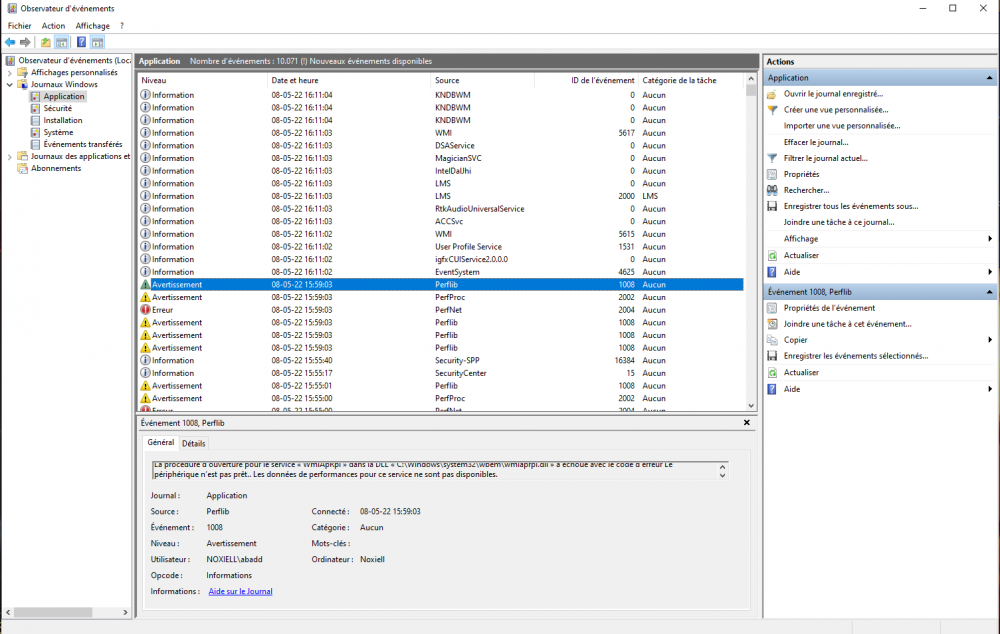Image resolution: width=1000 pixels, height=634 pixels.
Task: Open the Fichier menu
Action: [19, 25]
